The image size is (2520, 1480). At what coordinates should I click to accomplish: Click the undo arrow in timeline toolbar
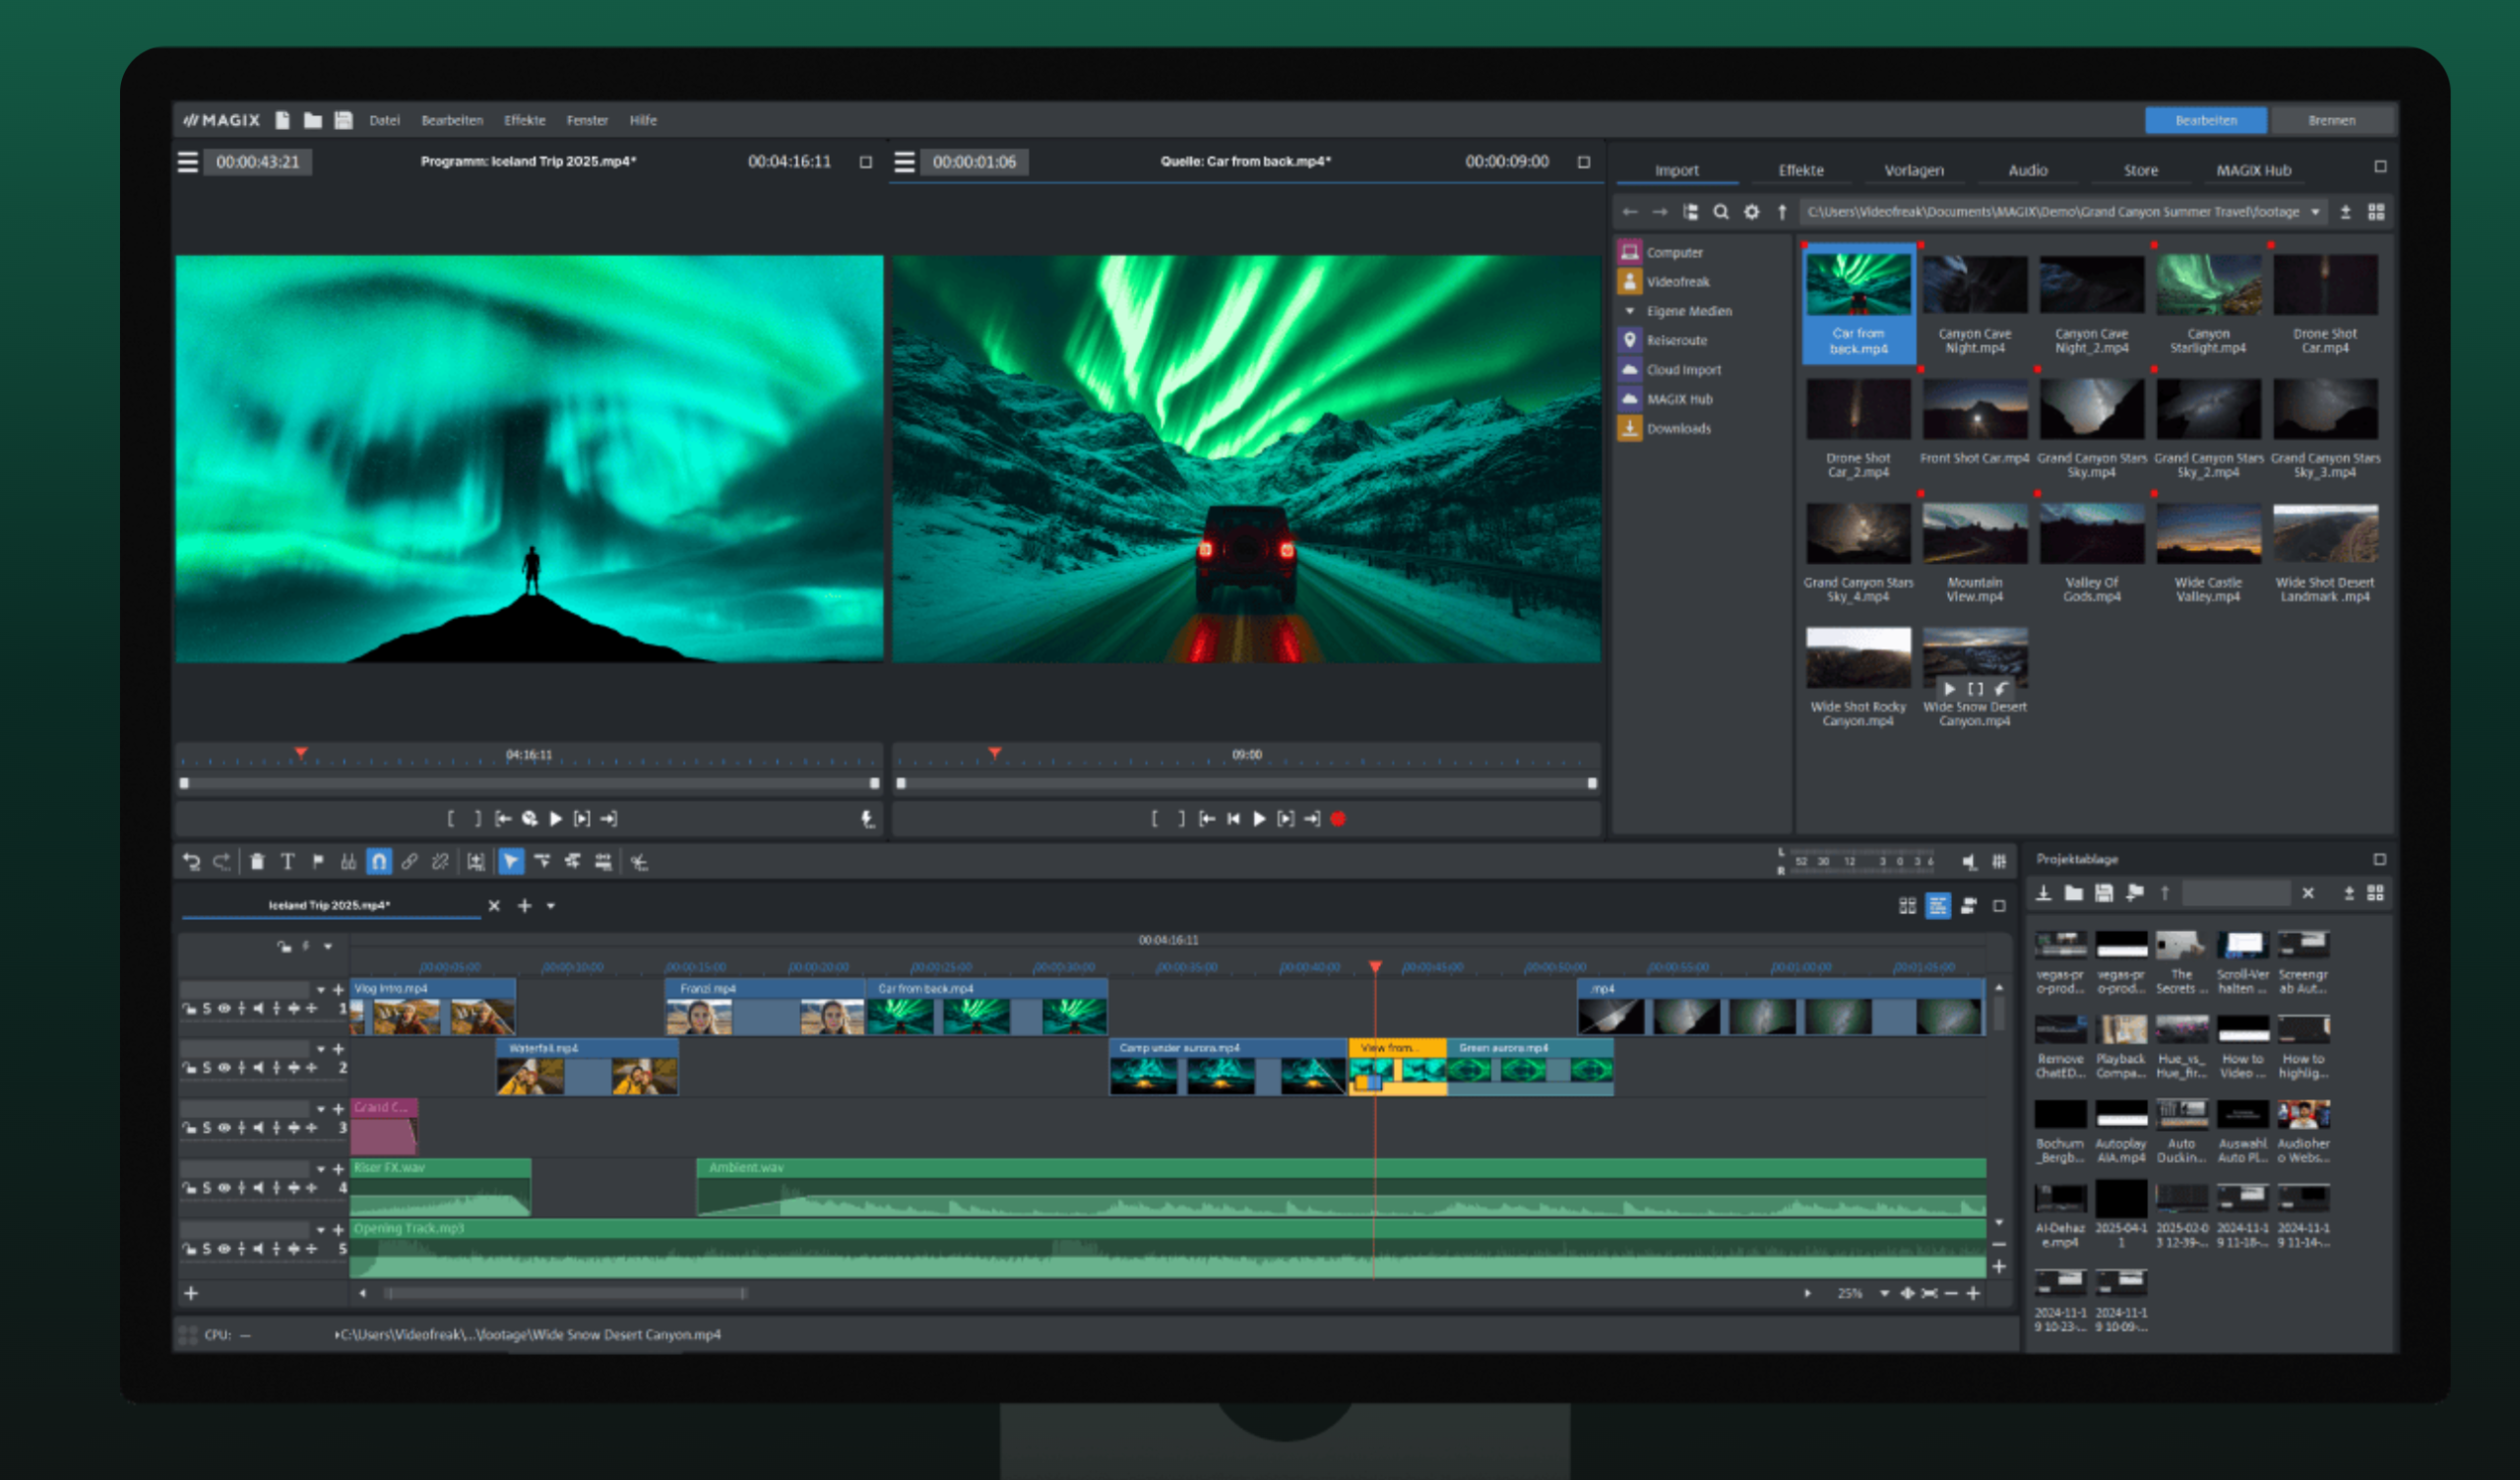[x=191, y=862]
